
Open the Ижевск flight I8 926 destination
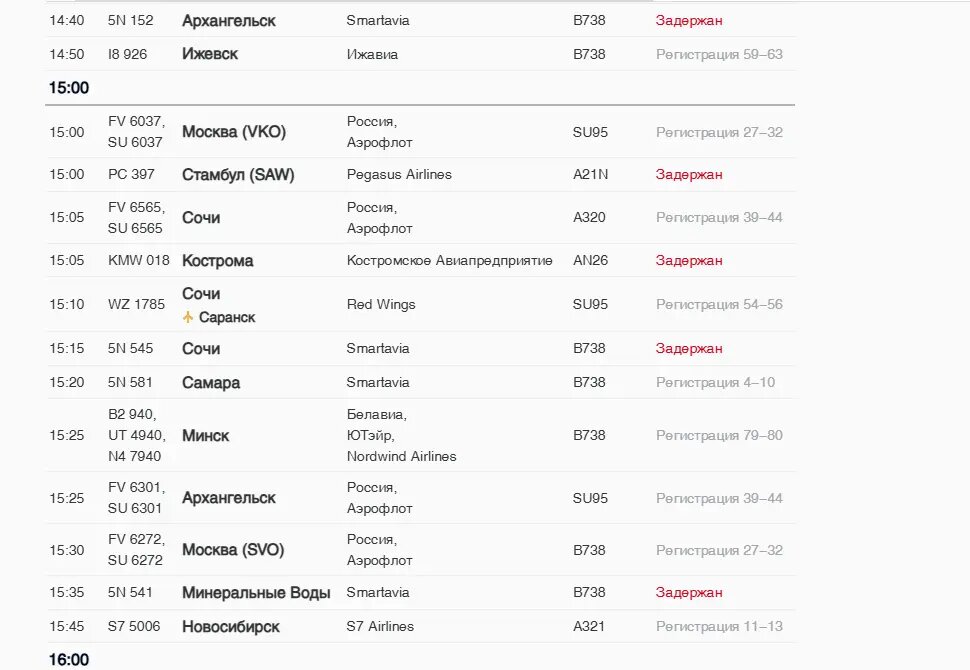click(210, 54)
